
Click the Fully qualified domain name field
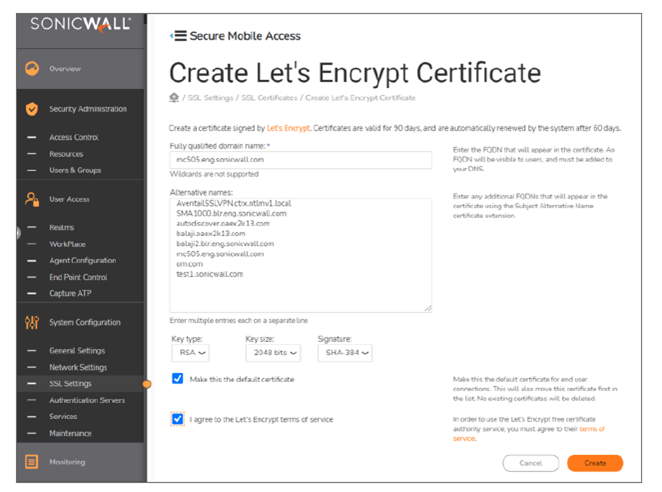(x=300, y=160)
